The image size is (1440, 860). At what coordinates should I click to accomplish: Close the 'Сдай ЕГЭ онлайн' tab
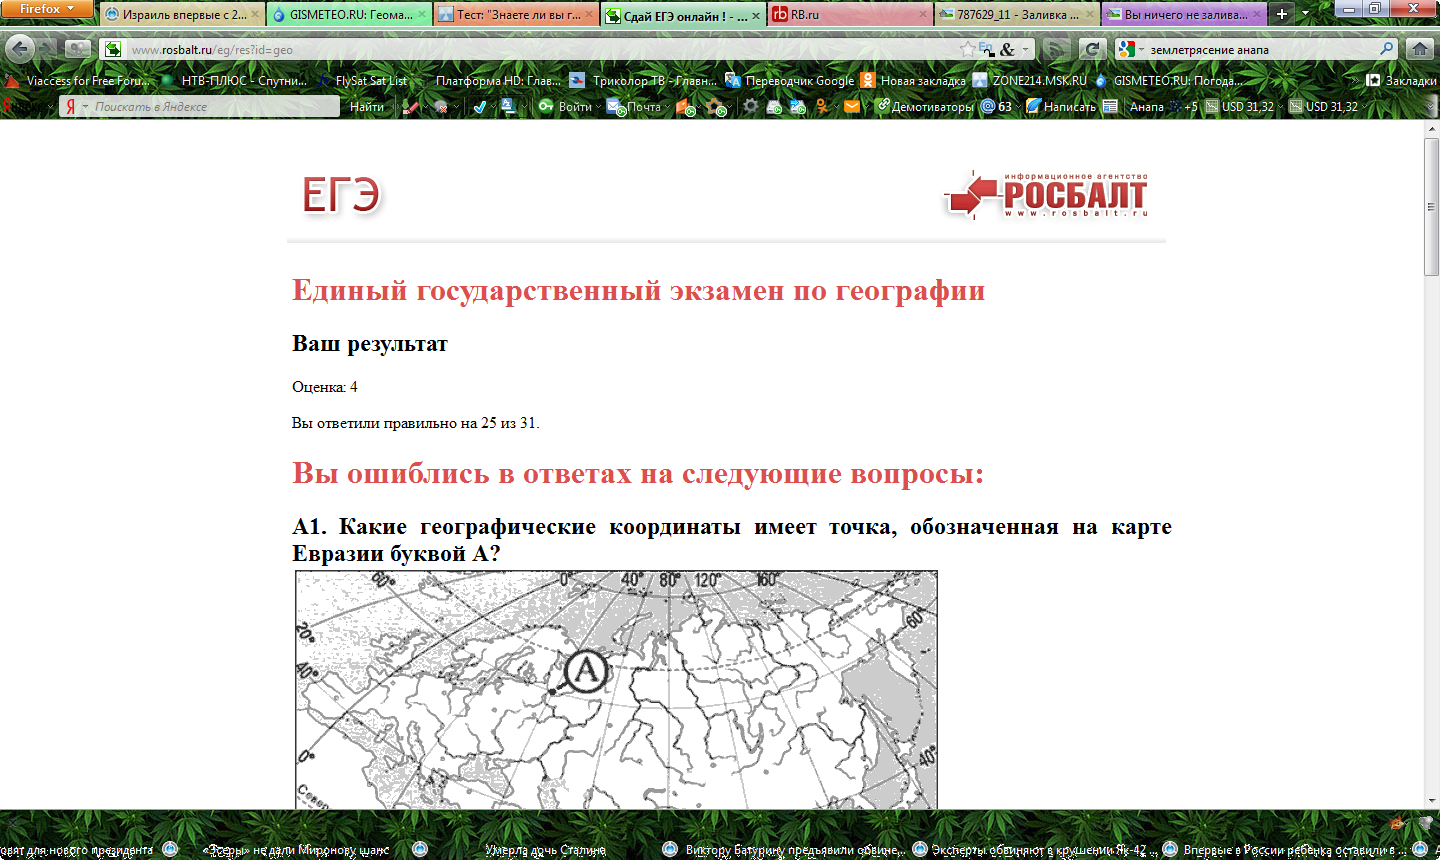755,16
